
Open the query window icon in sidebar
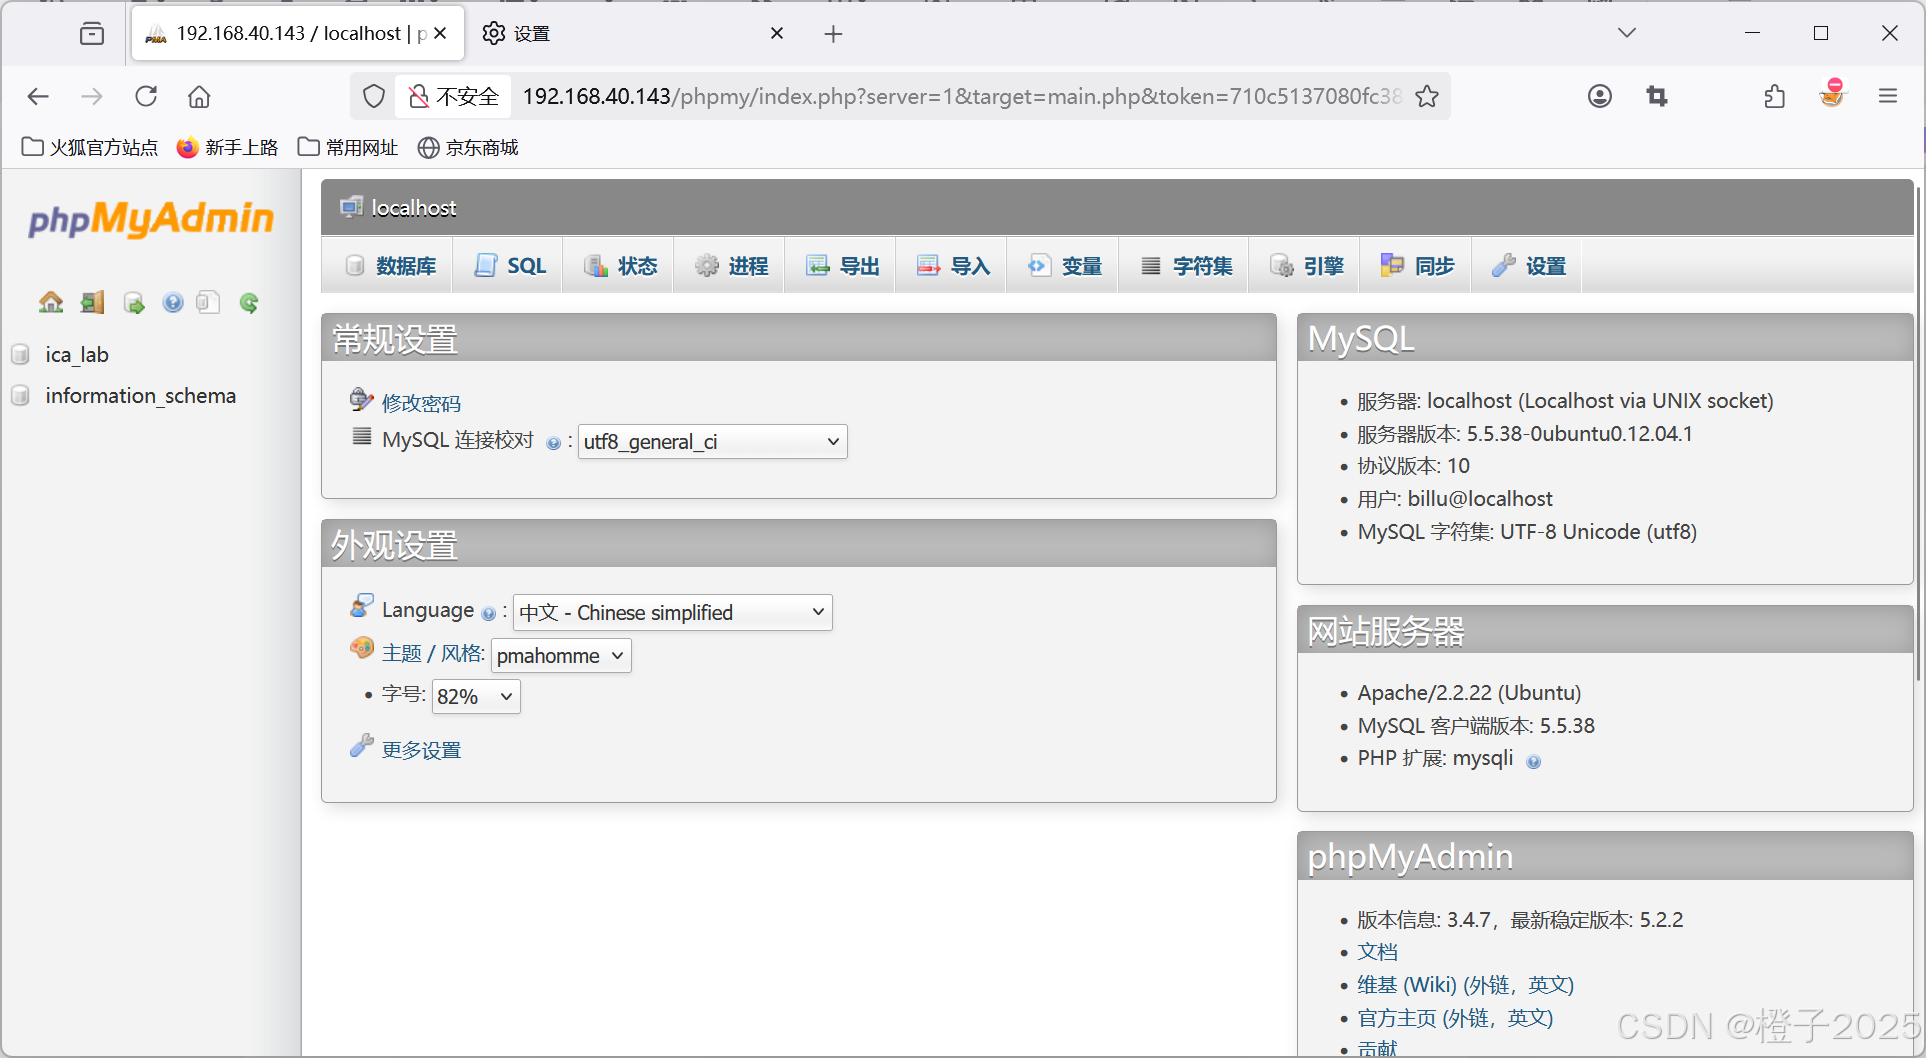(x=133, y=302)
